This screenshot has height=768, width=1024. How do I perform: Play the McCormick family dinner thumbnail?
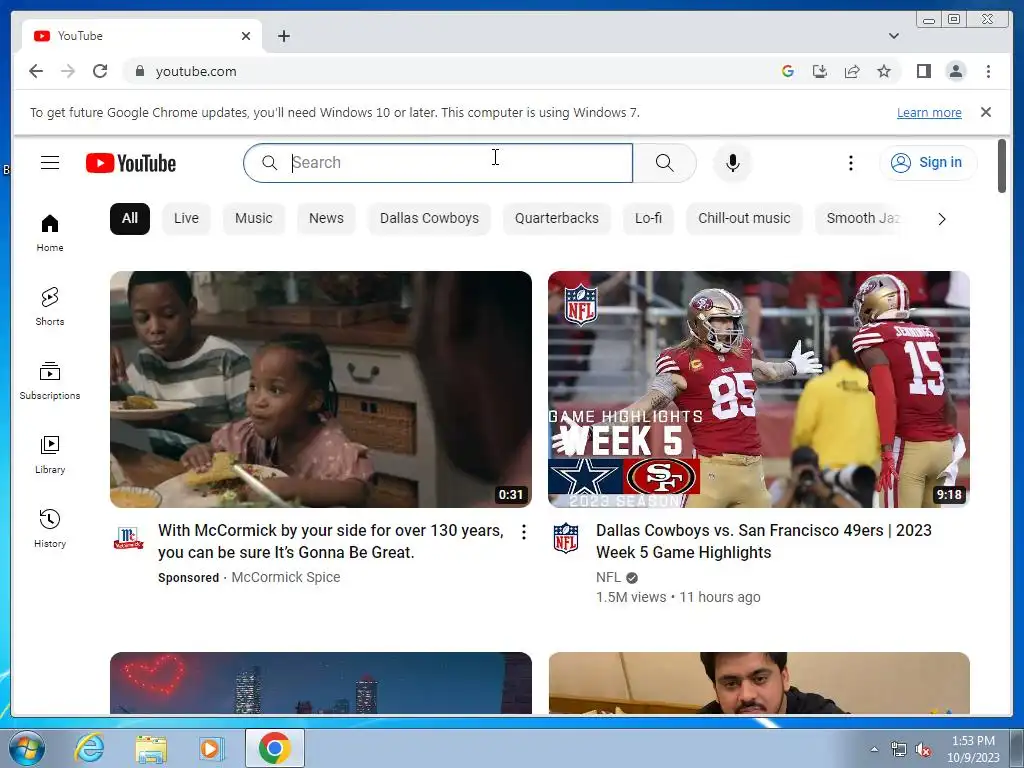321,389
